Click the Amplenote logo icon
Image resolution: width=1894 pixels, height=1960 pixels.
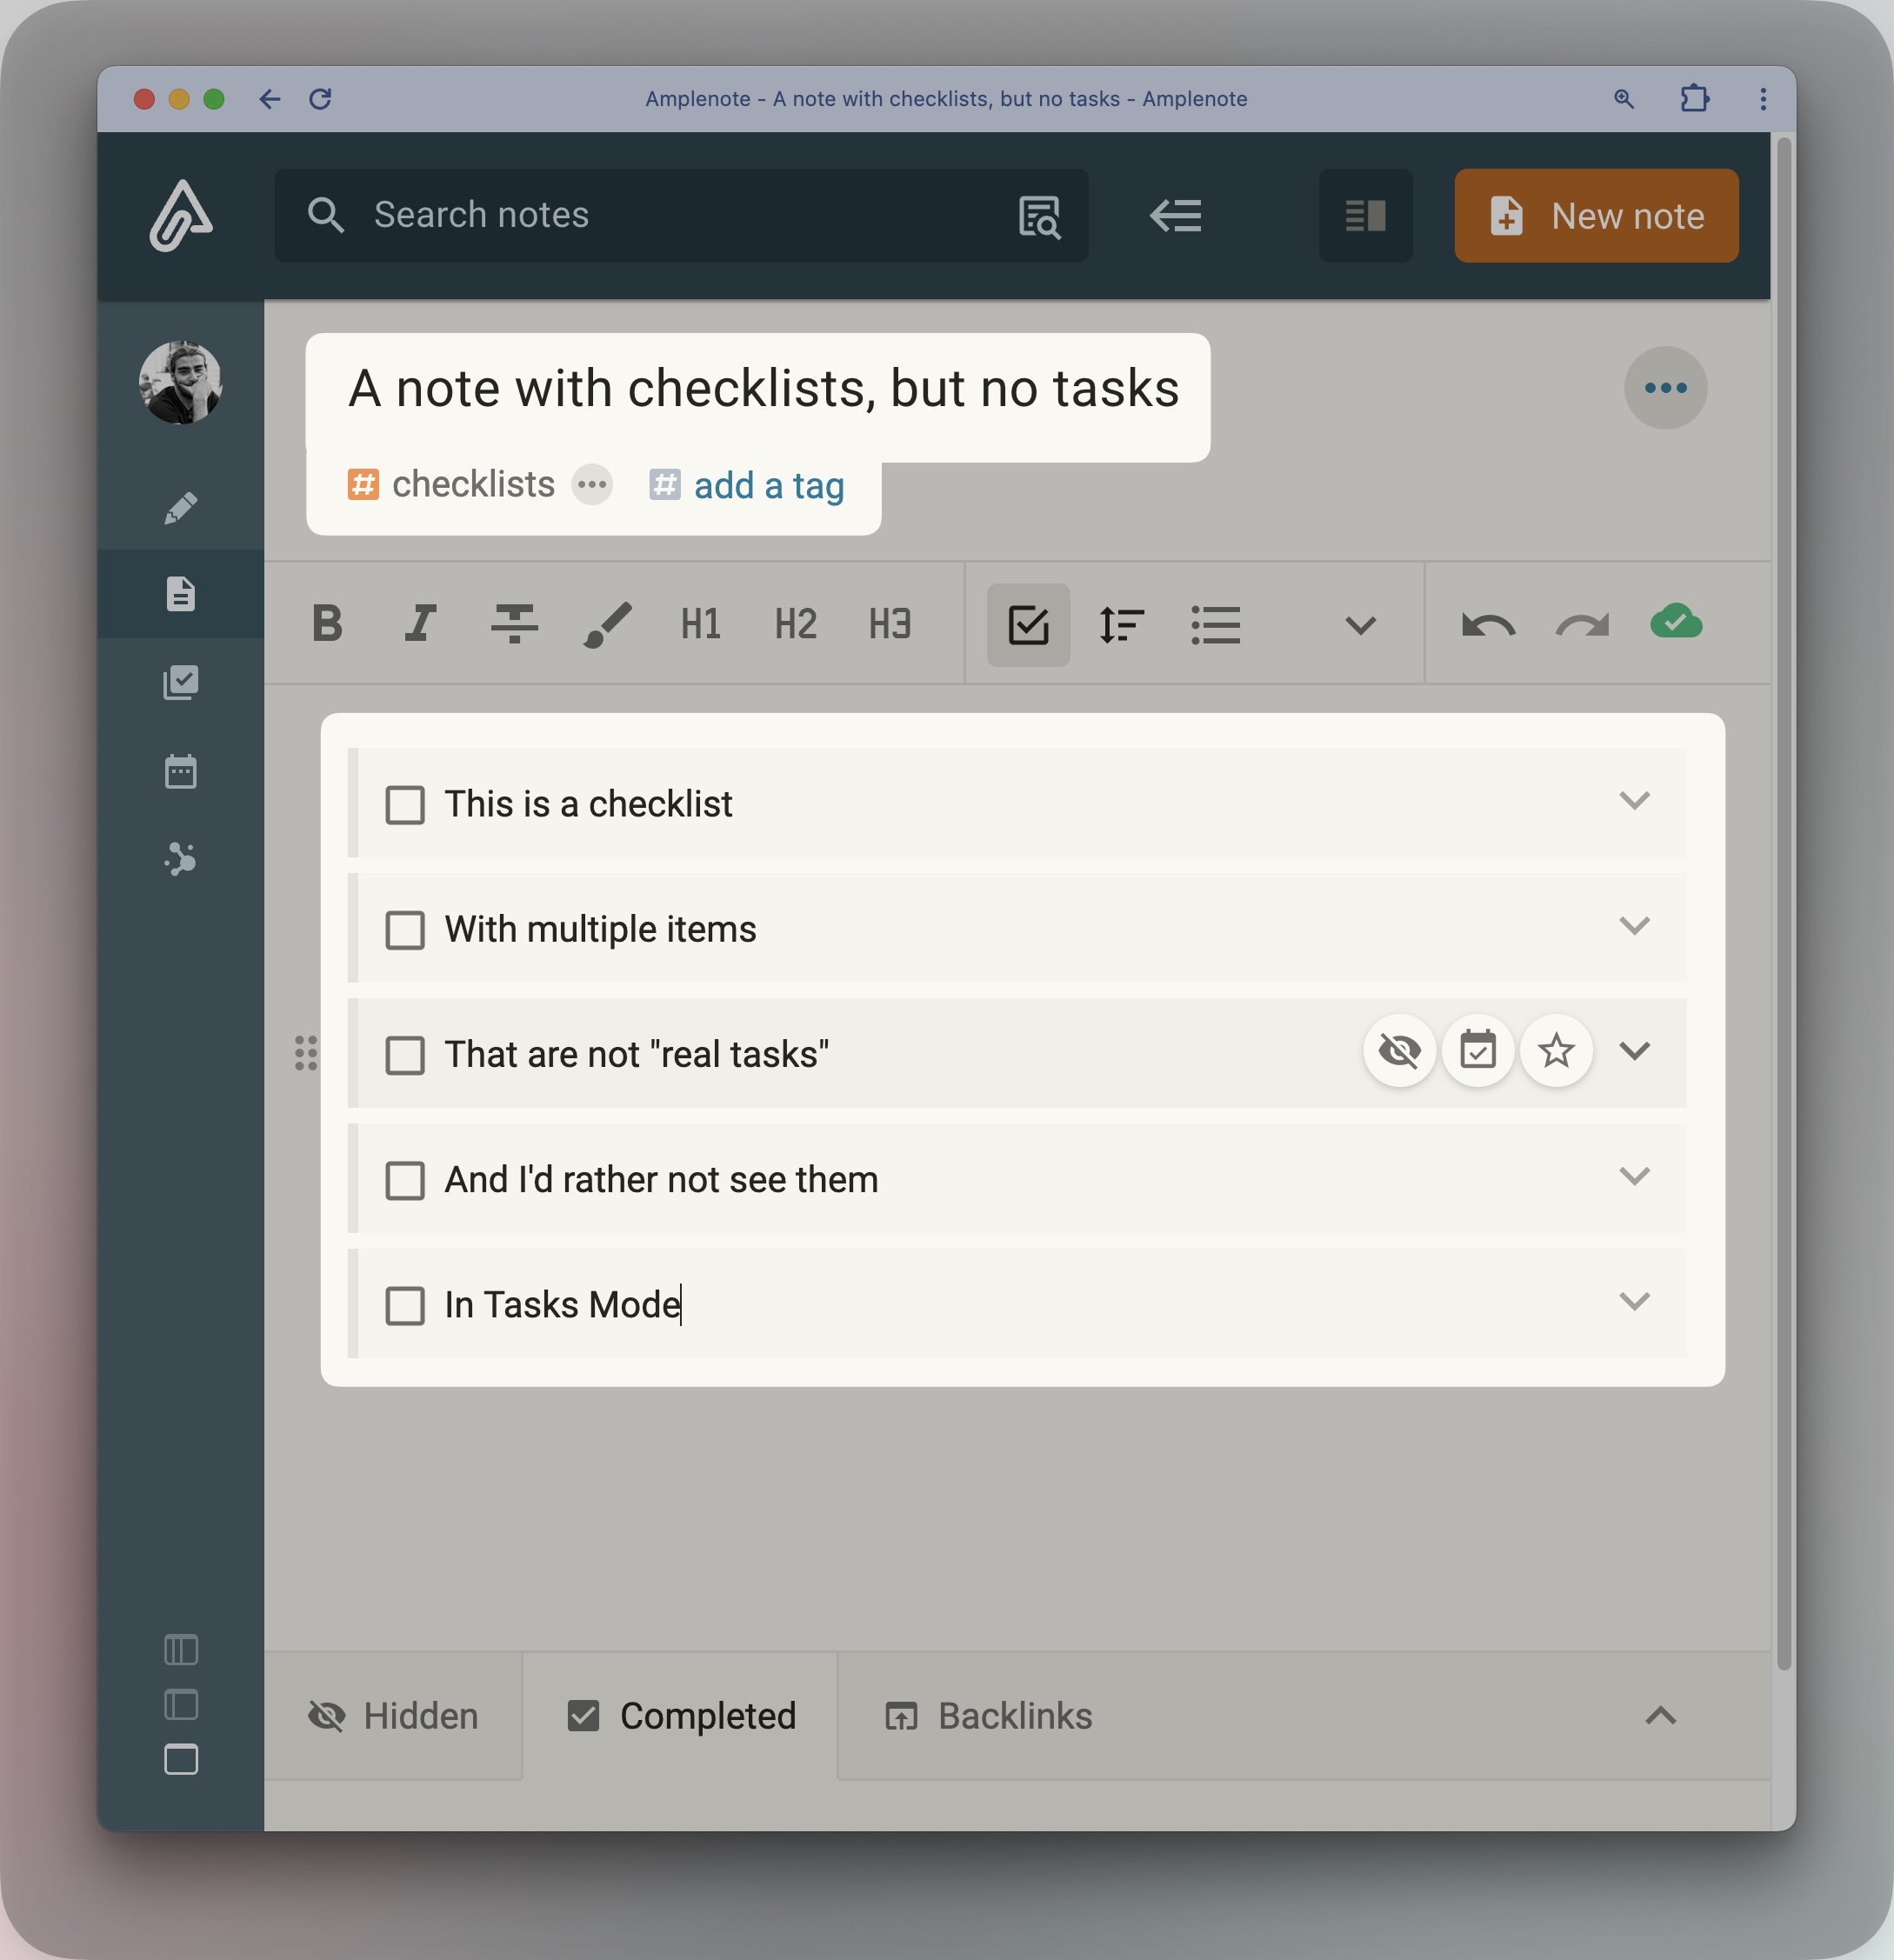pos(180,215)
